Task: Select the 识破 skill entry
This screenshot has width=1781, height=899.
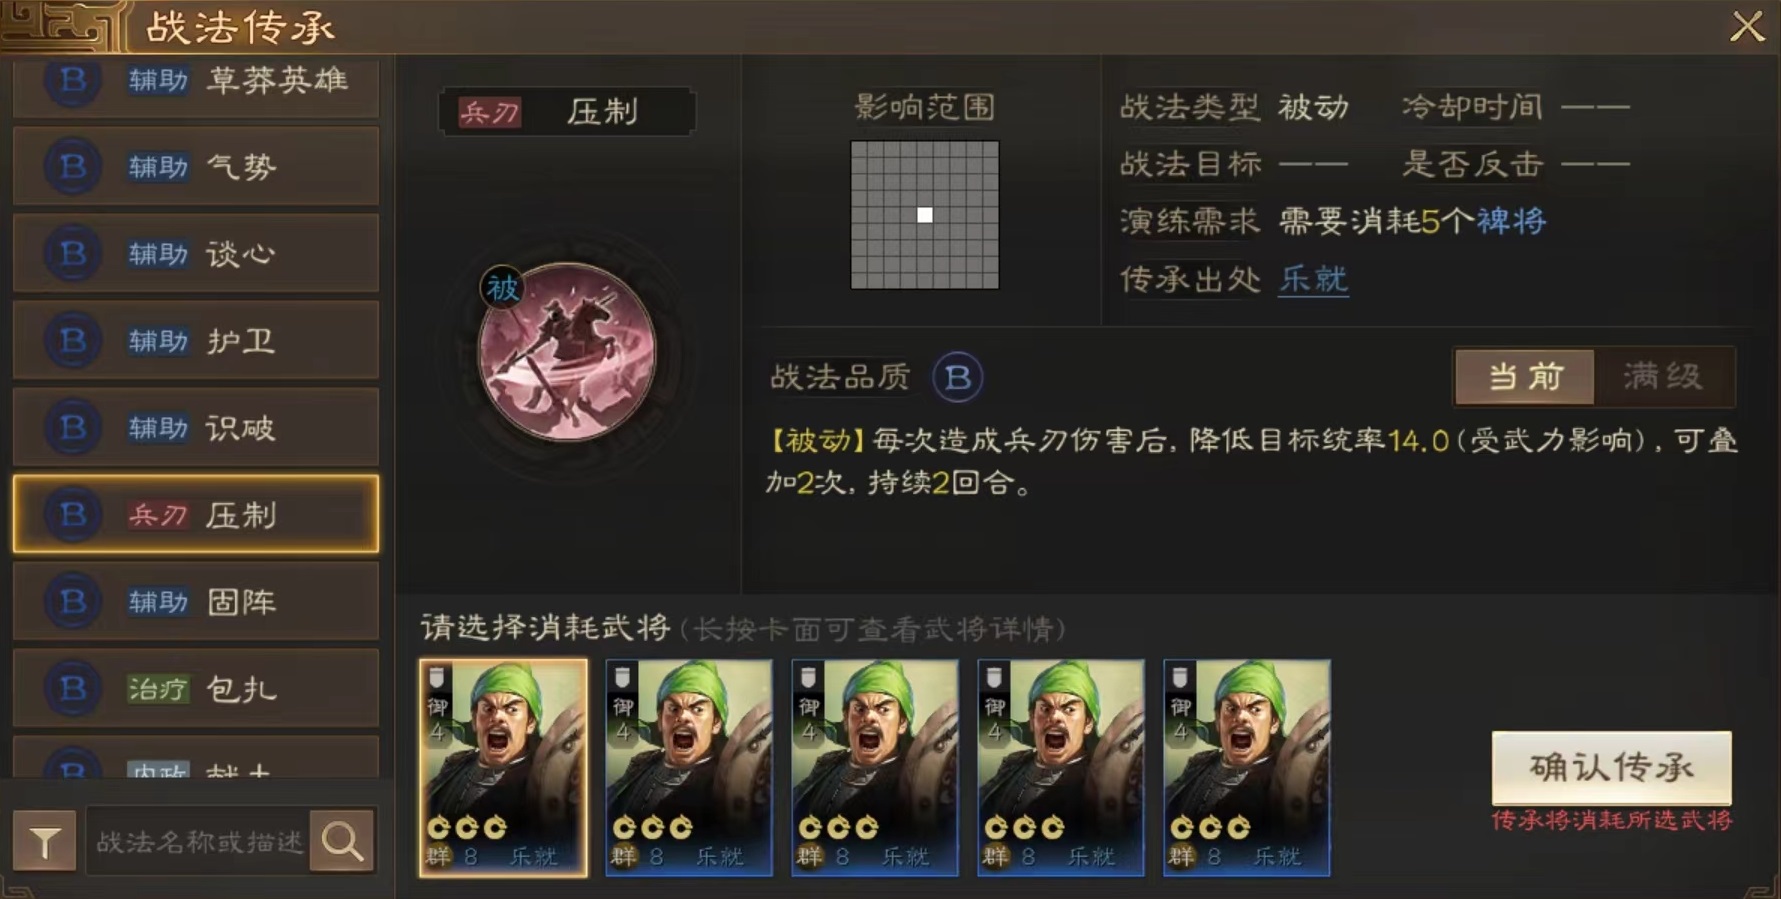Action: tap(196, 428)
